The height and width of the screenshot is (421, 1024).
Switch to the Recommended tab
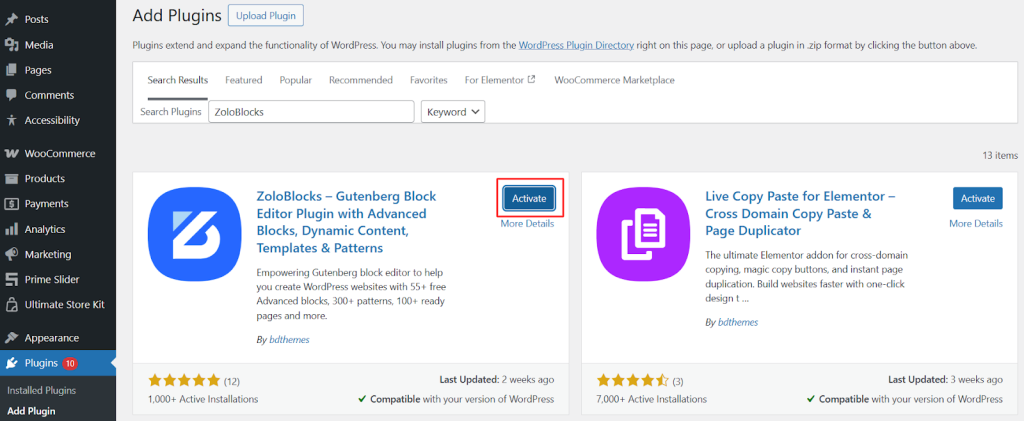point(360,80)
